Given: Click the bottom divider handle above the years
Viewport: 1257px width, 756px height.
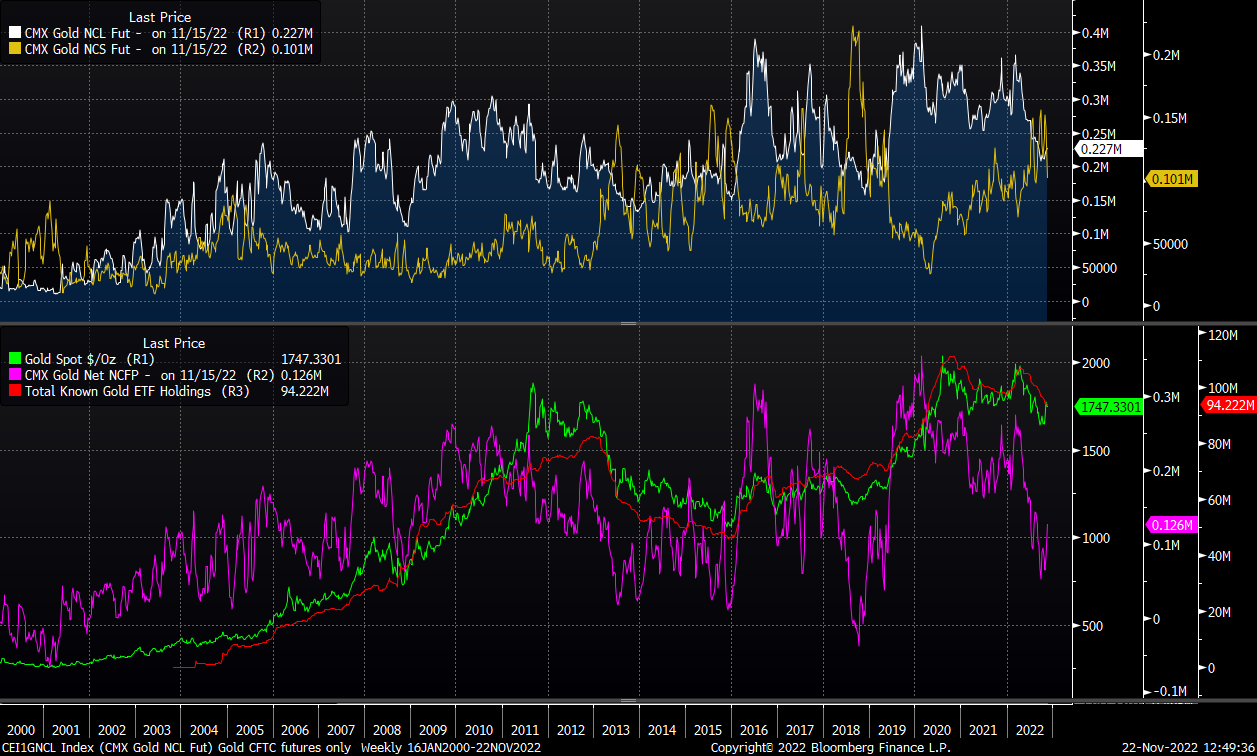Looking at the screenshot, I should (628, 701).
